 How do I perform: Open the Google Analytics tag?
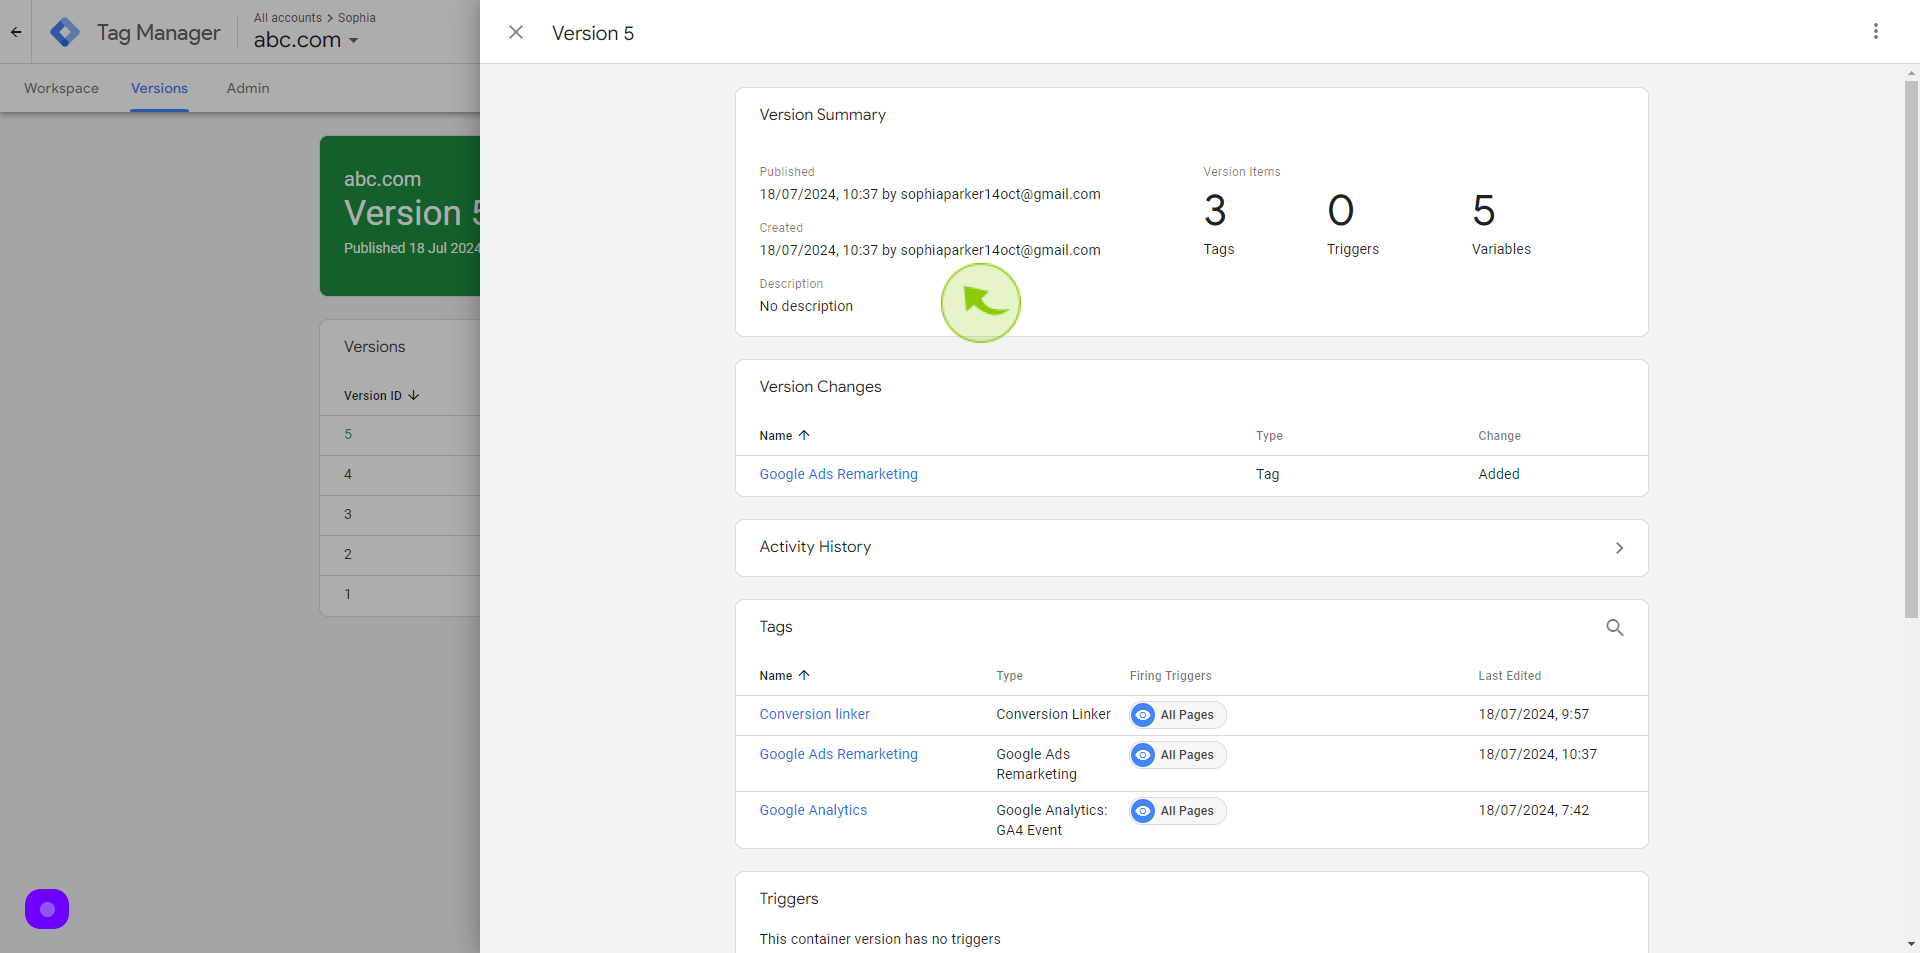(x=813, y=810)
